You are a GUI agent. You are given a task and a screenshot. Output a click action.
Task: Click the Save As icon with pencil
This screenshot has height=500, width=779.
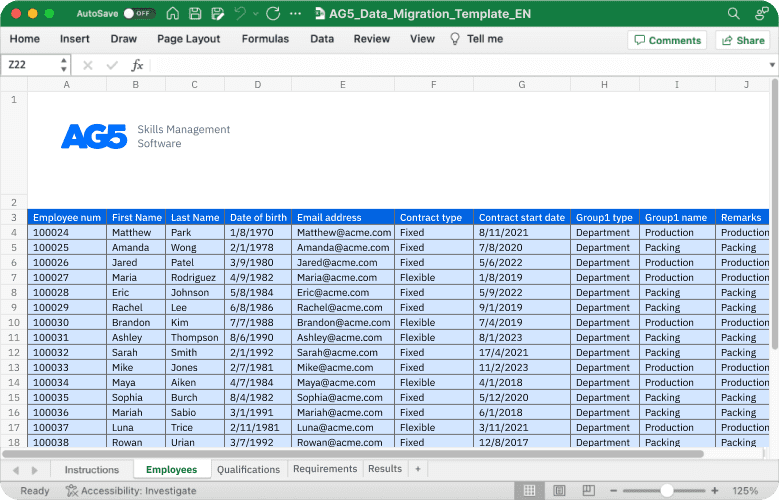(x=218, y=13)
